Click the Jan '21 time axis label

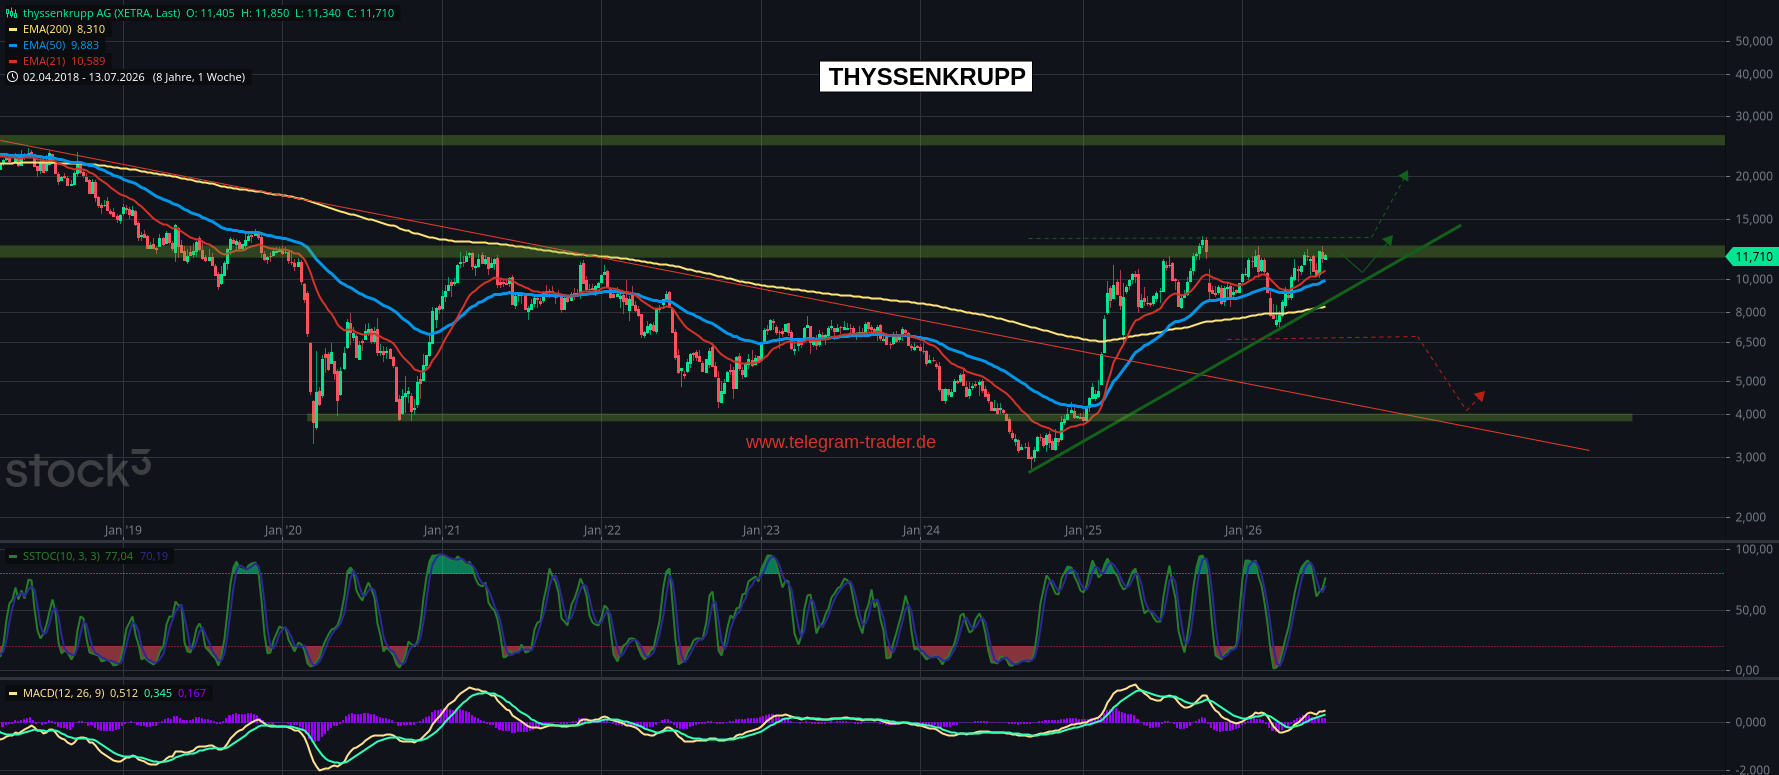[x=442, y=530]
